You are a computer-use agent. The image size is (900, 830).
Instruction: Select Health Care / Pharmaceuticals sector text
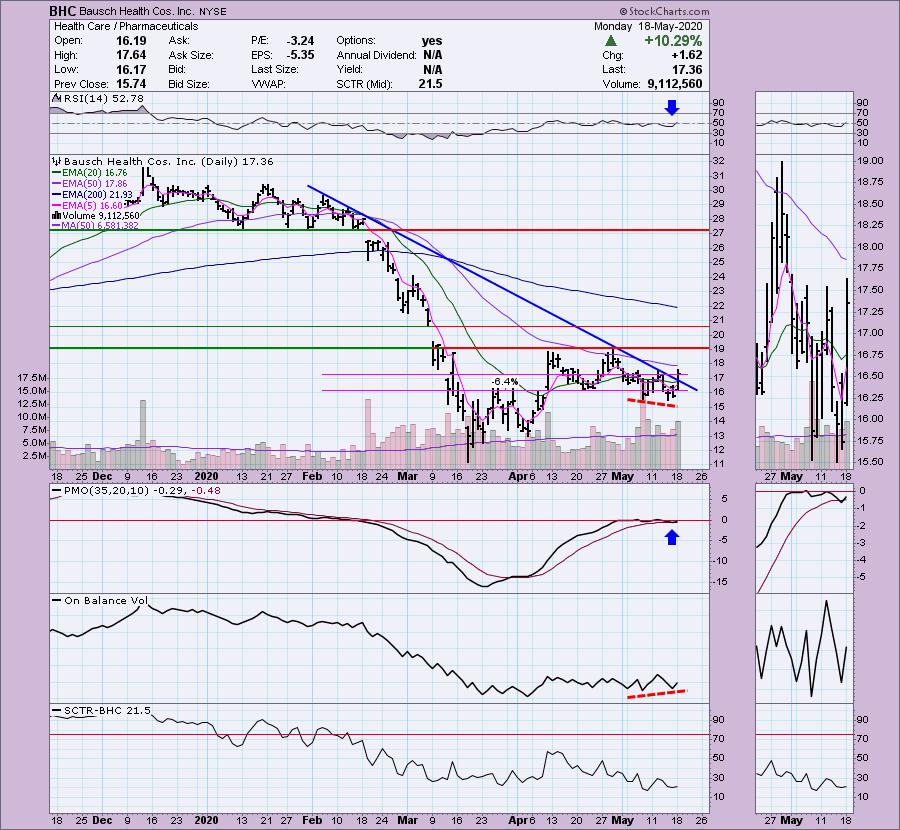(x=126, y=26)
